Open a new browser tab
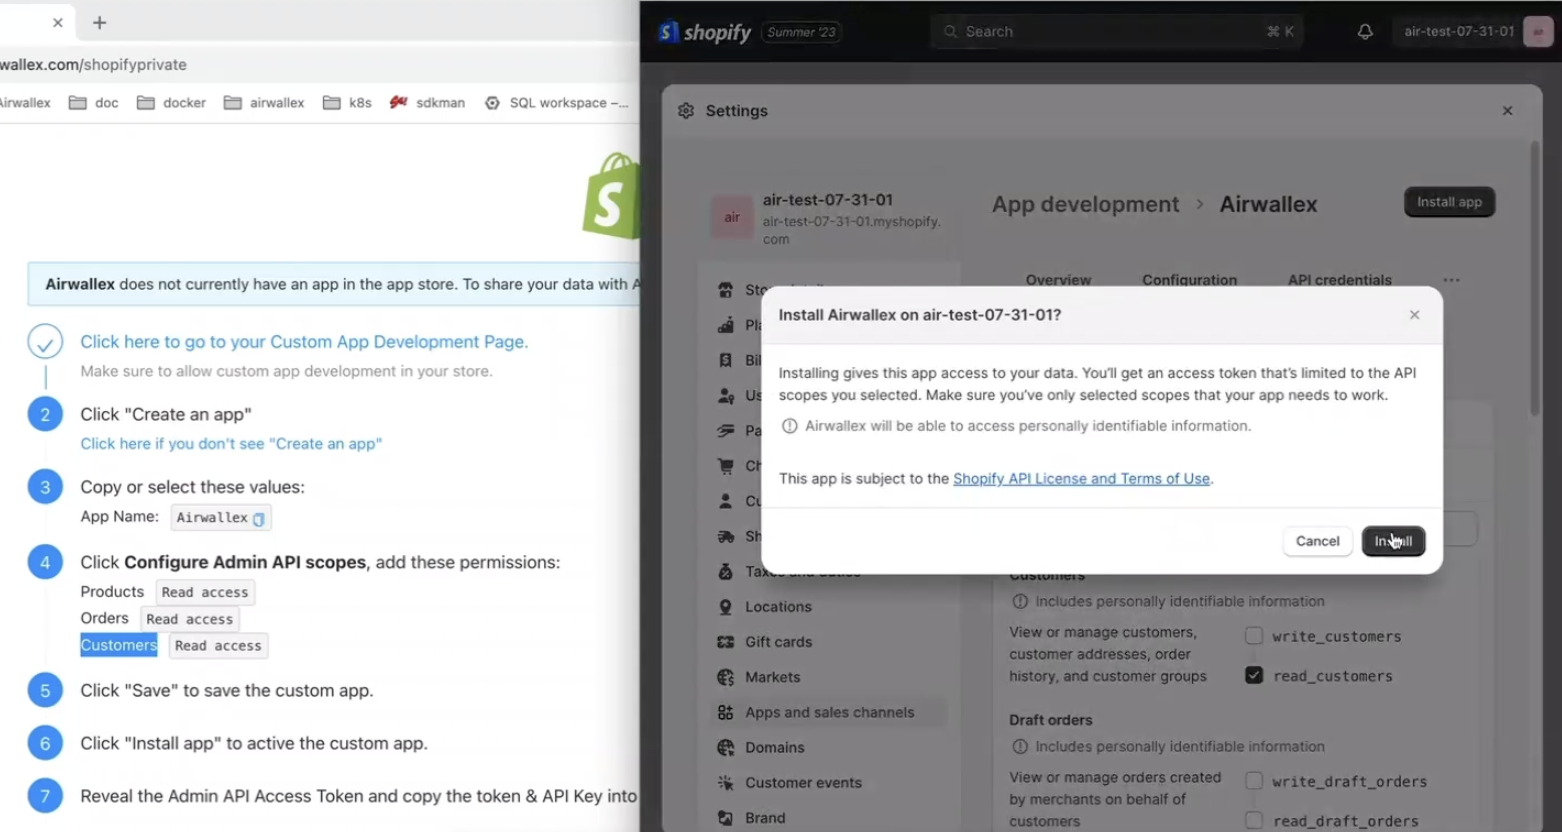Viewport: 1562px width, 832px height. coord(99,22)
